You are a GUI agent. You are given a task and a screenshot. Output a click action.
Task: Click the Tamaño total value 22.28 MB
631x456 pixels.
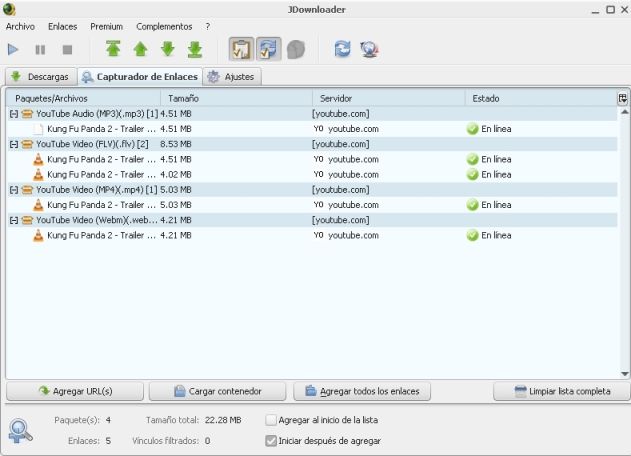[x=223, y=420]
